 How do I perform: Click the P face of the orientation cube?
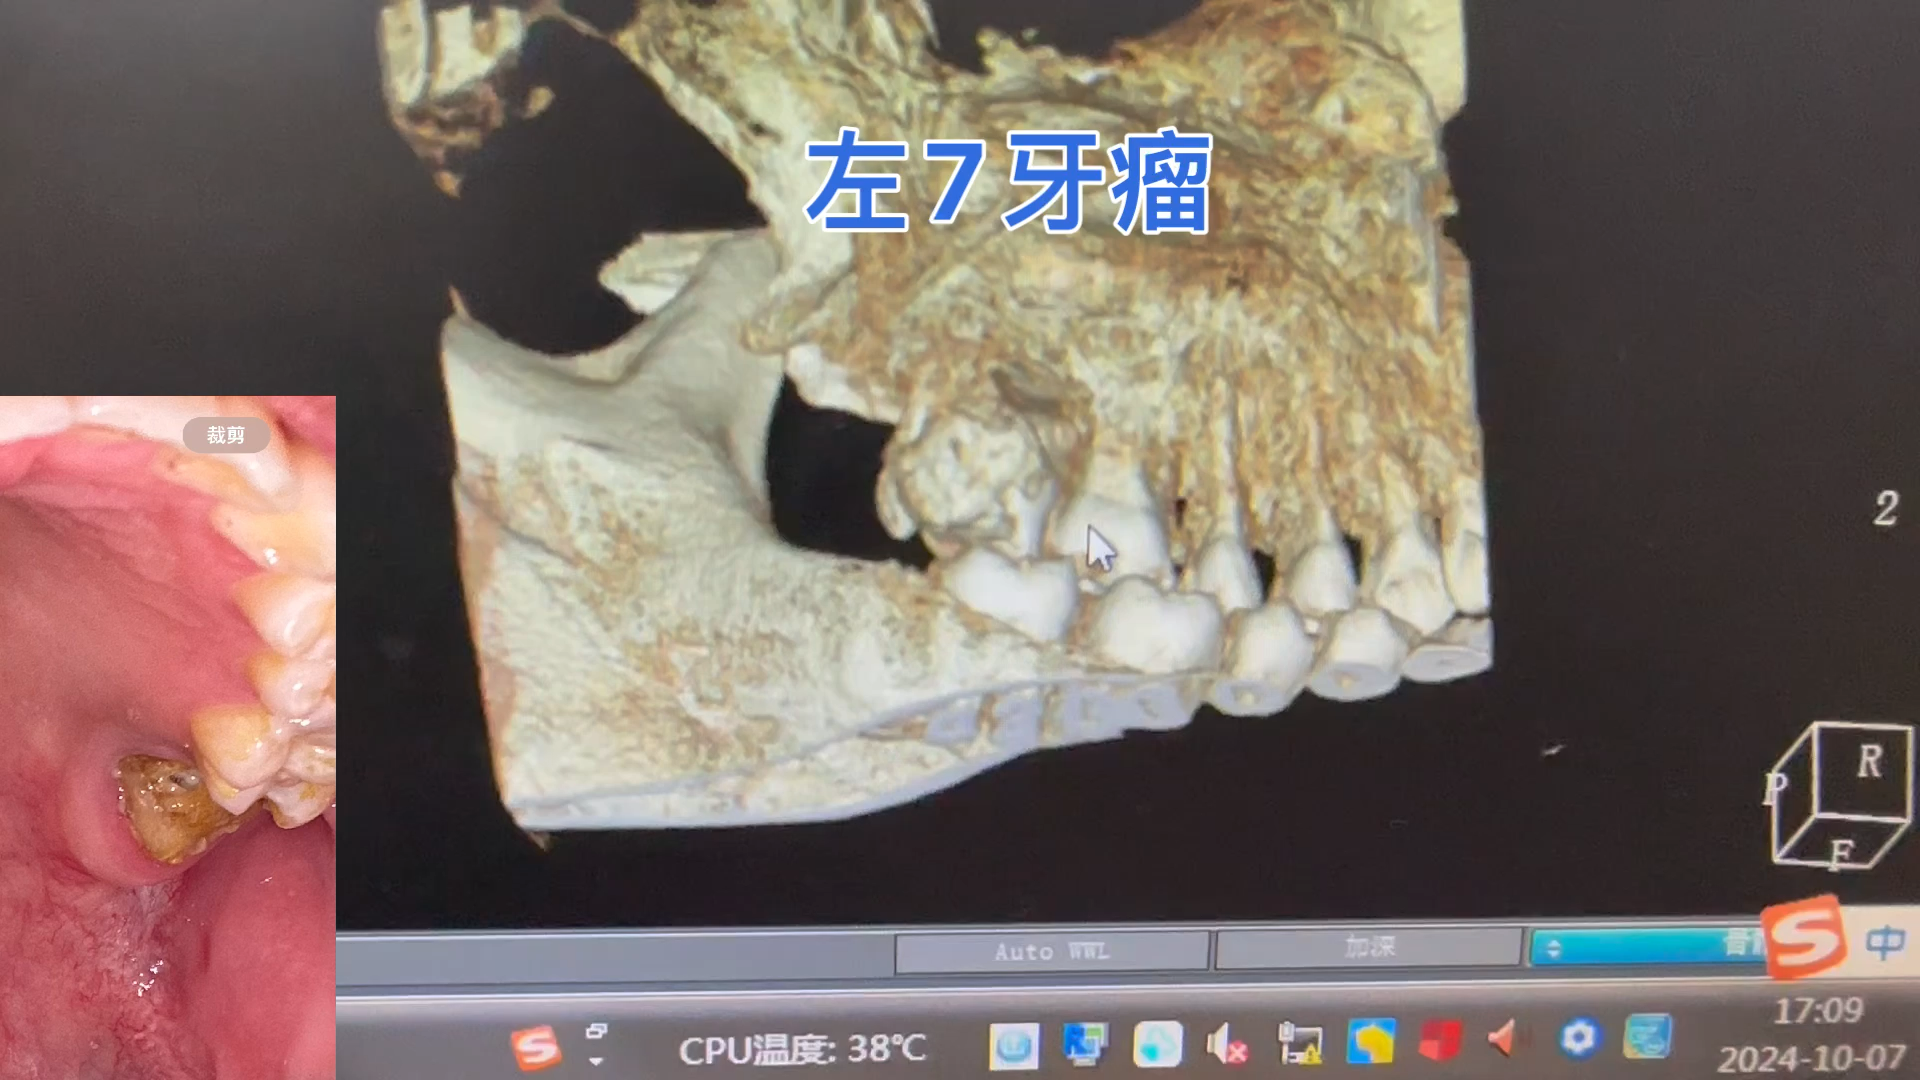1777,787
